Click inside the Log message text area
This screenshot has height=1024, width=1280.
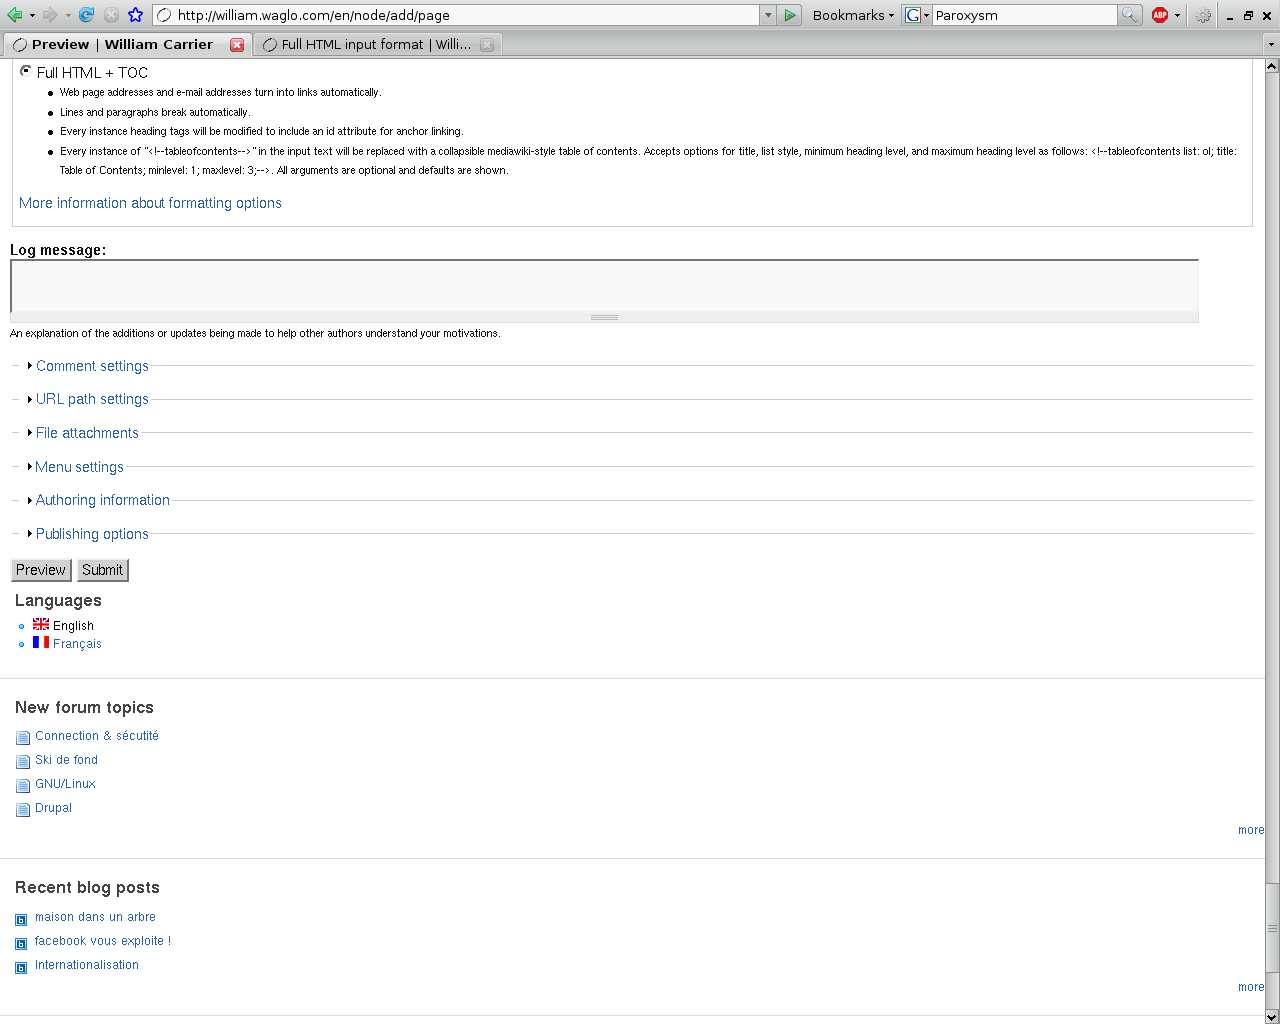tap(600, 288)
